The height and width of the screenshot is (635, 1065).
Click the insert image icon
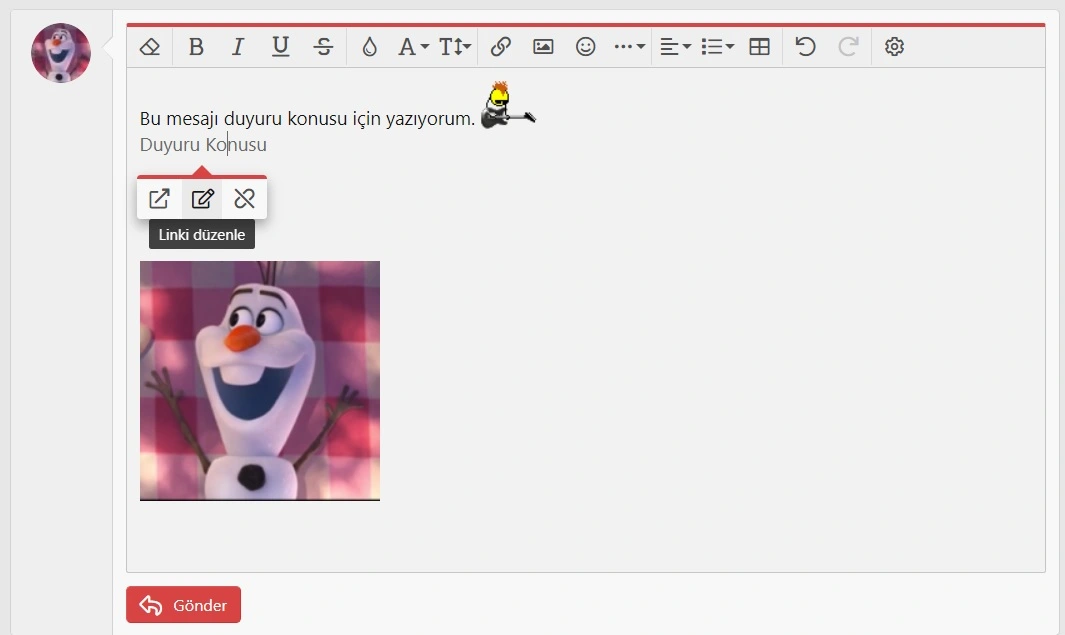(x=543, y=47)
